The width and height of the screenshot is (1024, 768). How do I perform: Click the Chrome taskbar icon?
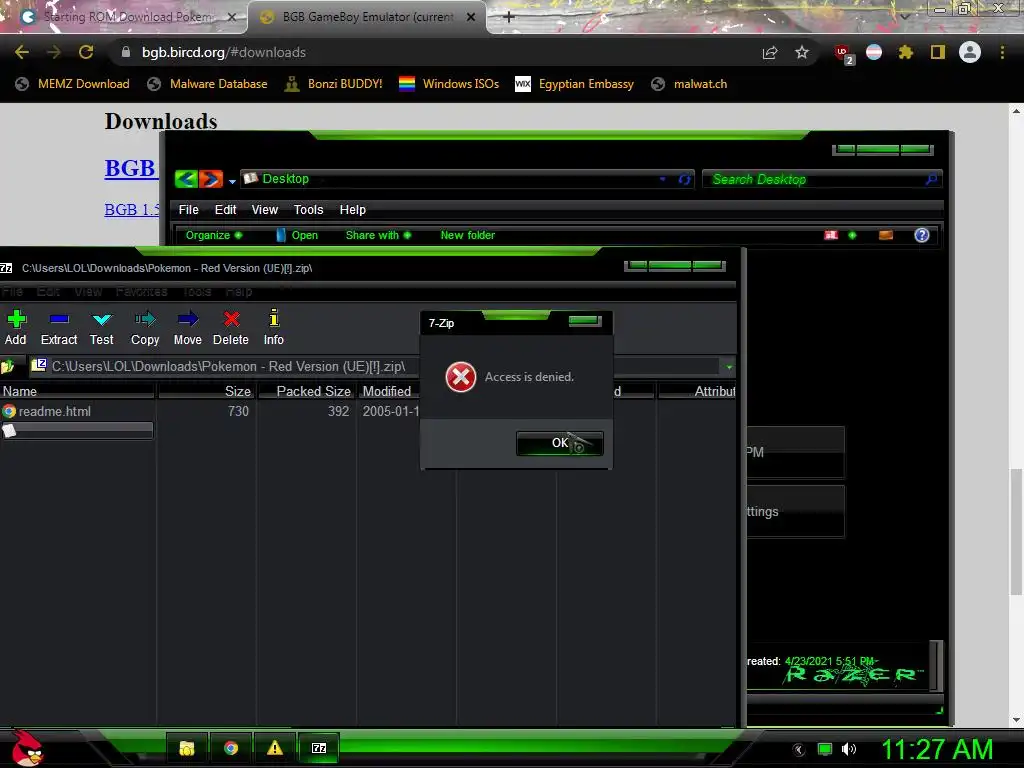(231, 748)
